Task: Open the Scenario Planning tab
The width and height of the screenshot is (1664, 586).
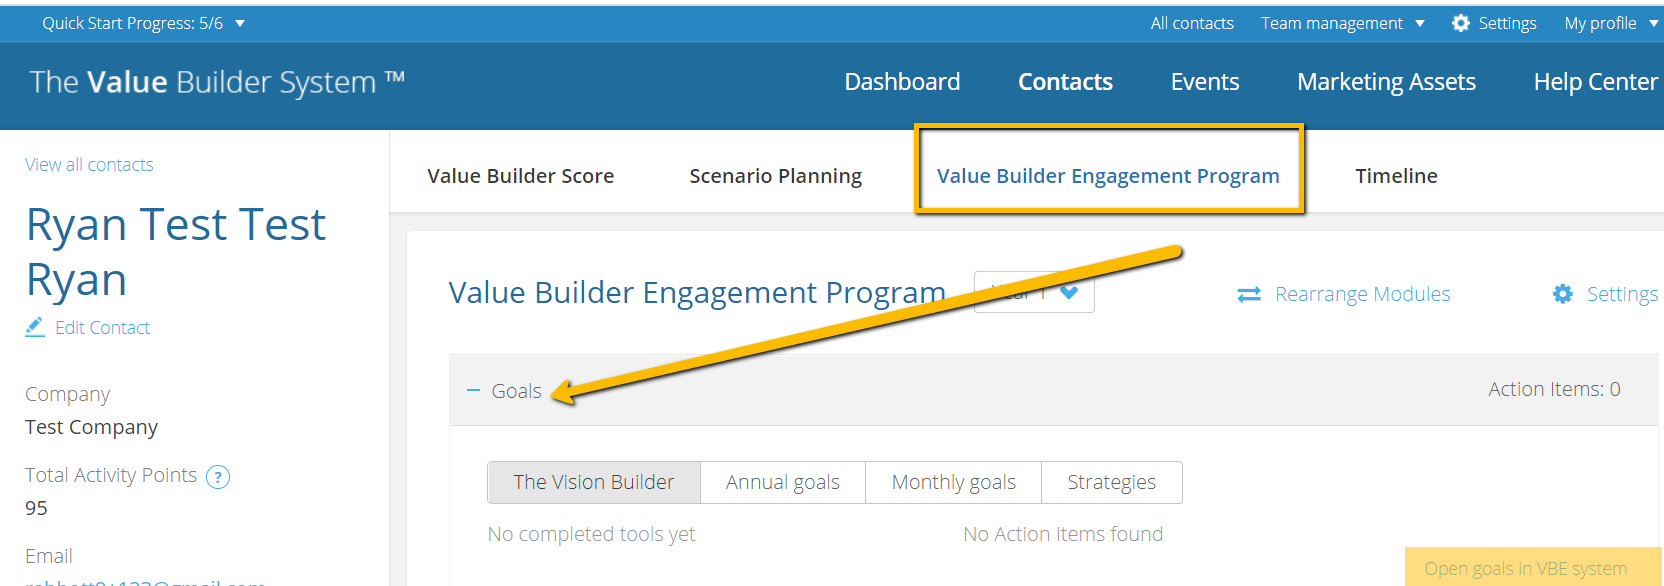Action: point(776,176)
